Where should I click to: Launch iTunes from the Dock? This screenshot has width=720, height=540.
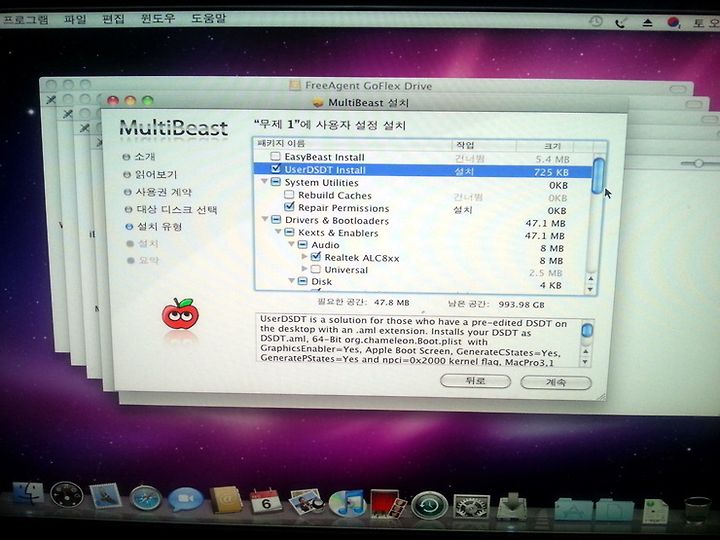tap(347, 504)
